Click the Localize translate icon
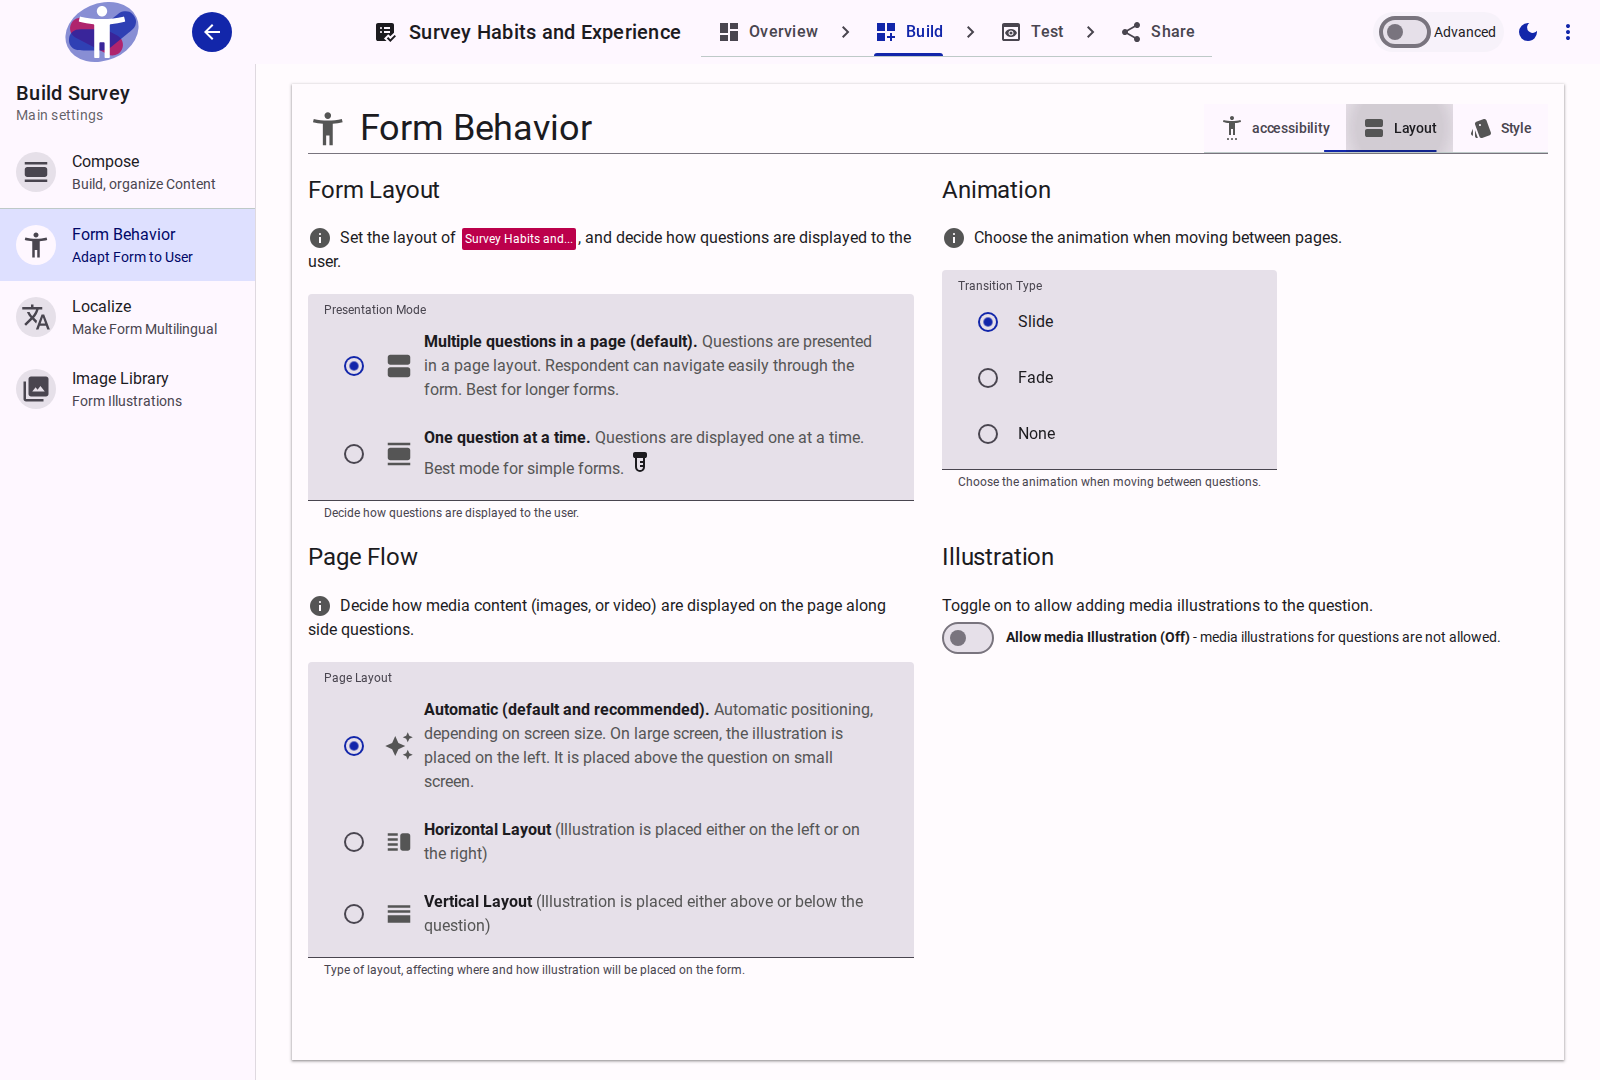This screenshot has width=1600, height=1080. click(36, 317)
